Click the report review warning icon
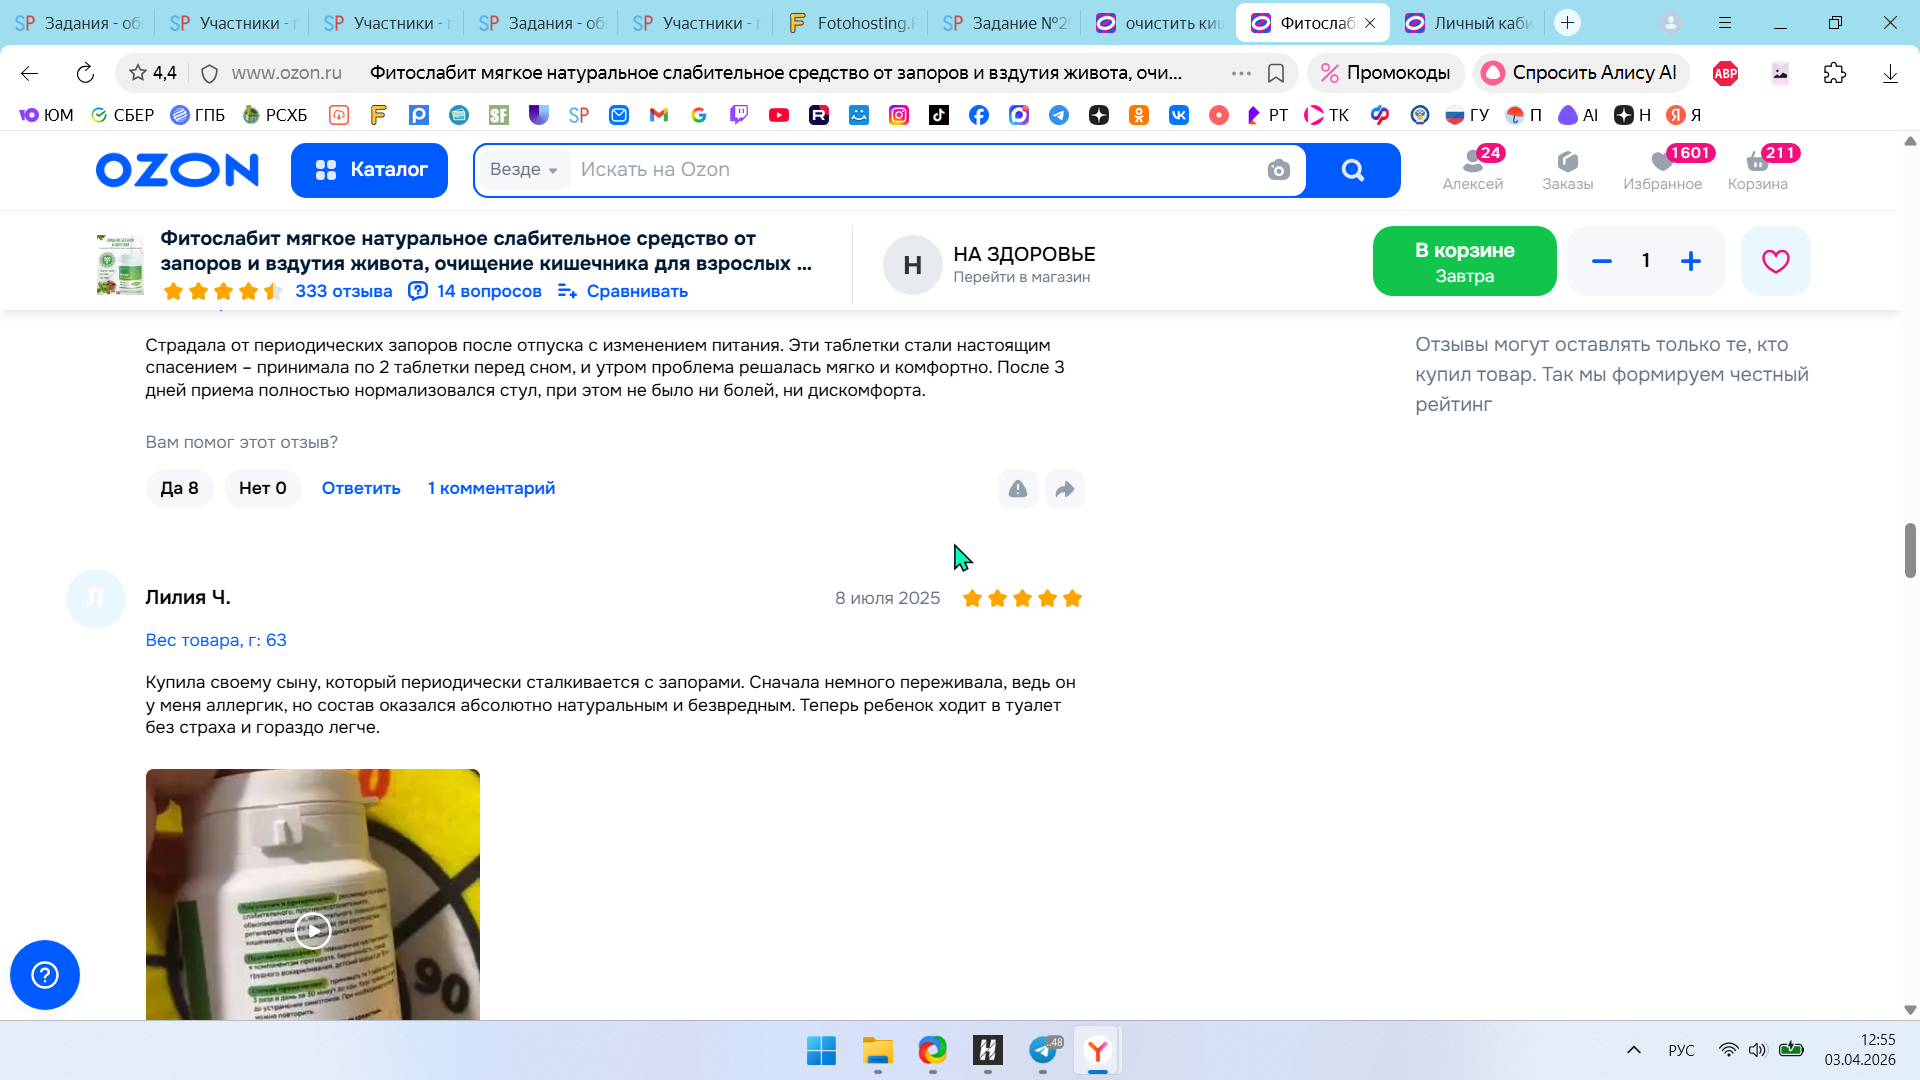Viewport: 1920px width, 1080px height. 1017,489
